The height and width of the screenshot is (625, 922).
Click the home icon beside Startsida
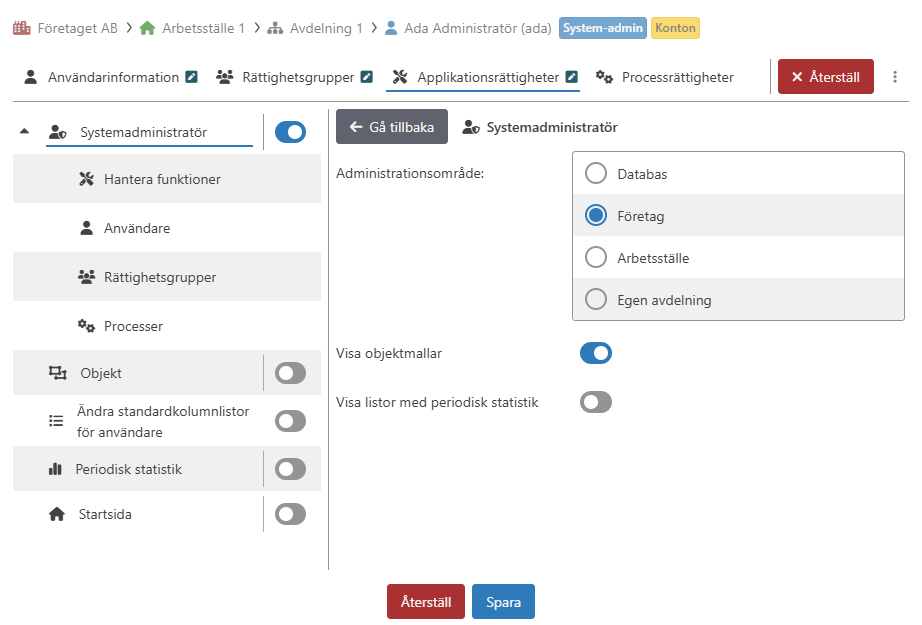[57, 514]
